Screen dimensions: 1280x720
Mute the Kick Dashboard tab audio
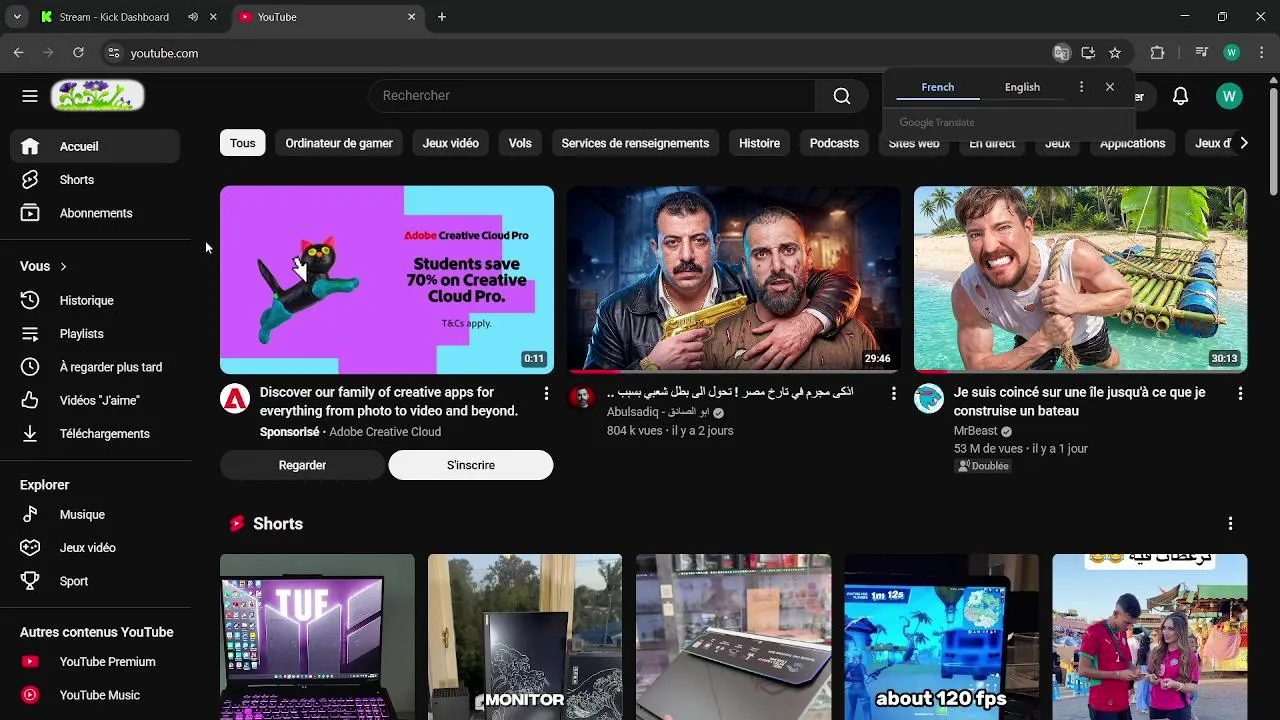coord(193,17)
